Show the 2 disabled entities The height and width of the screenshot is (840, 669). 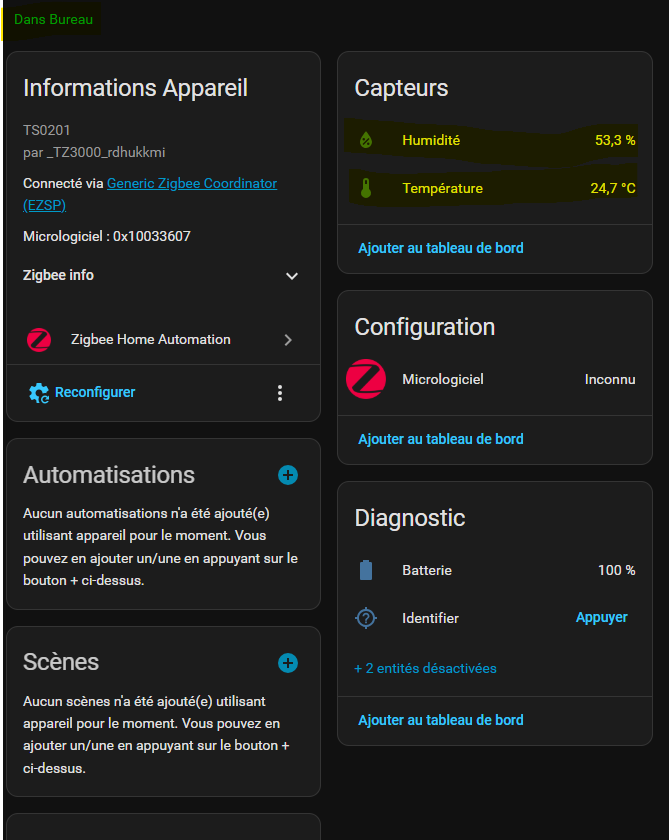(425, 668)
